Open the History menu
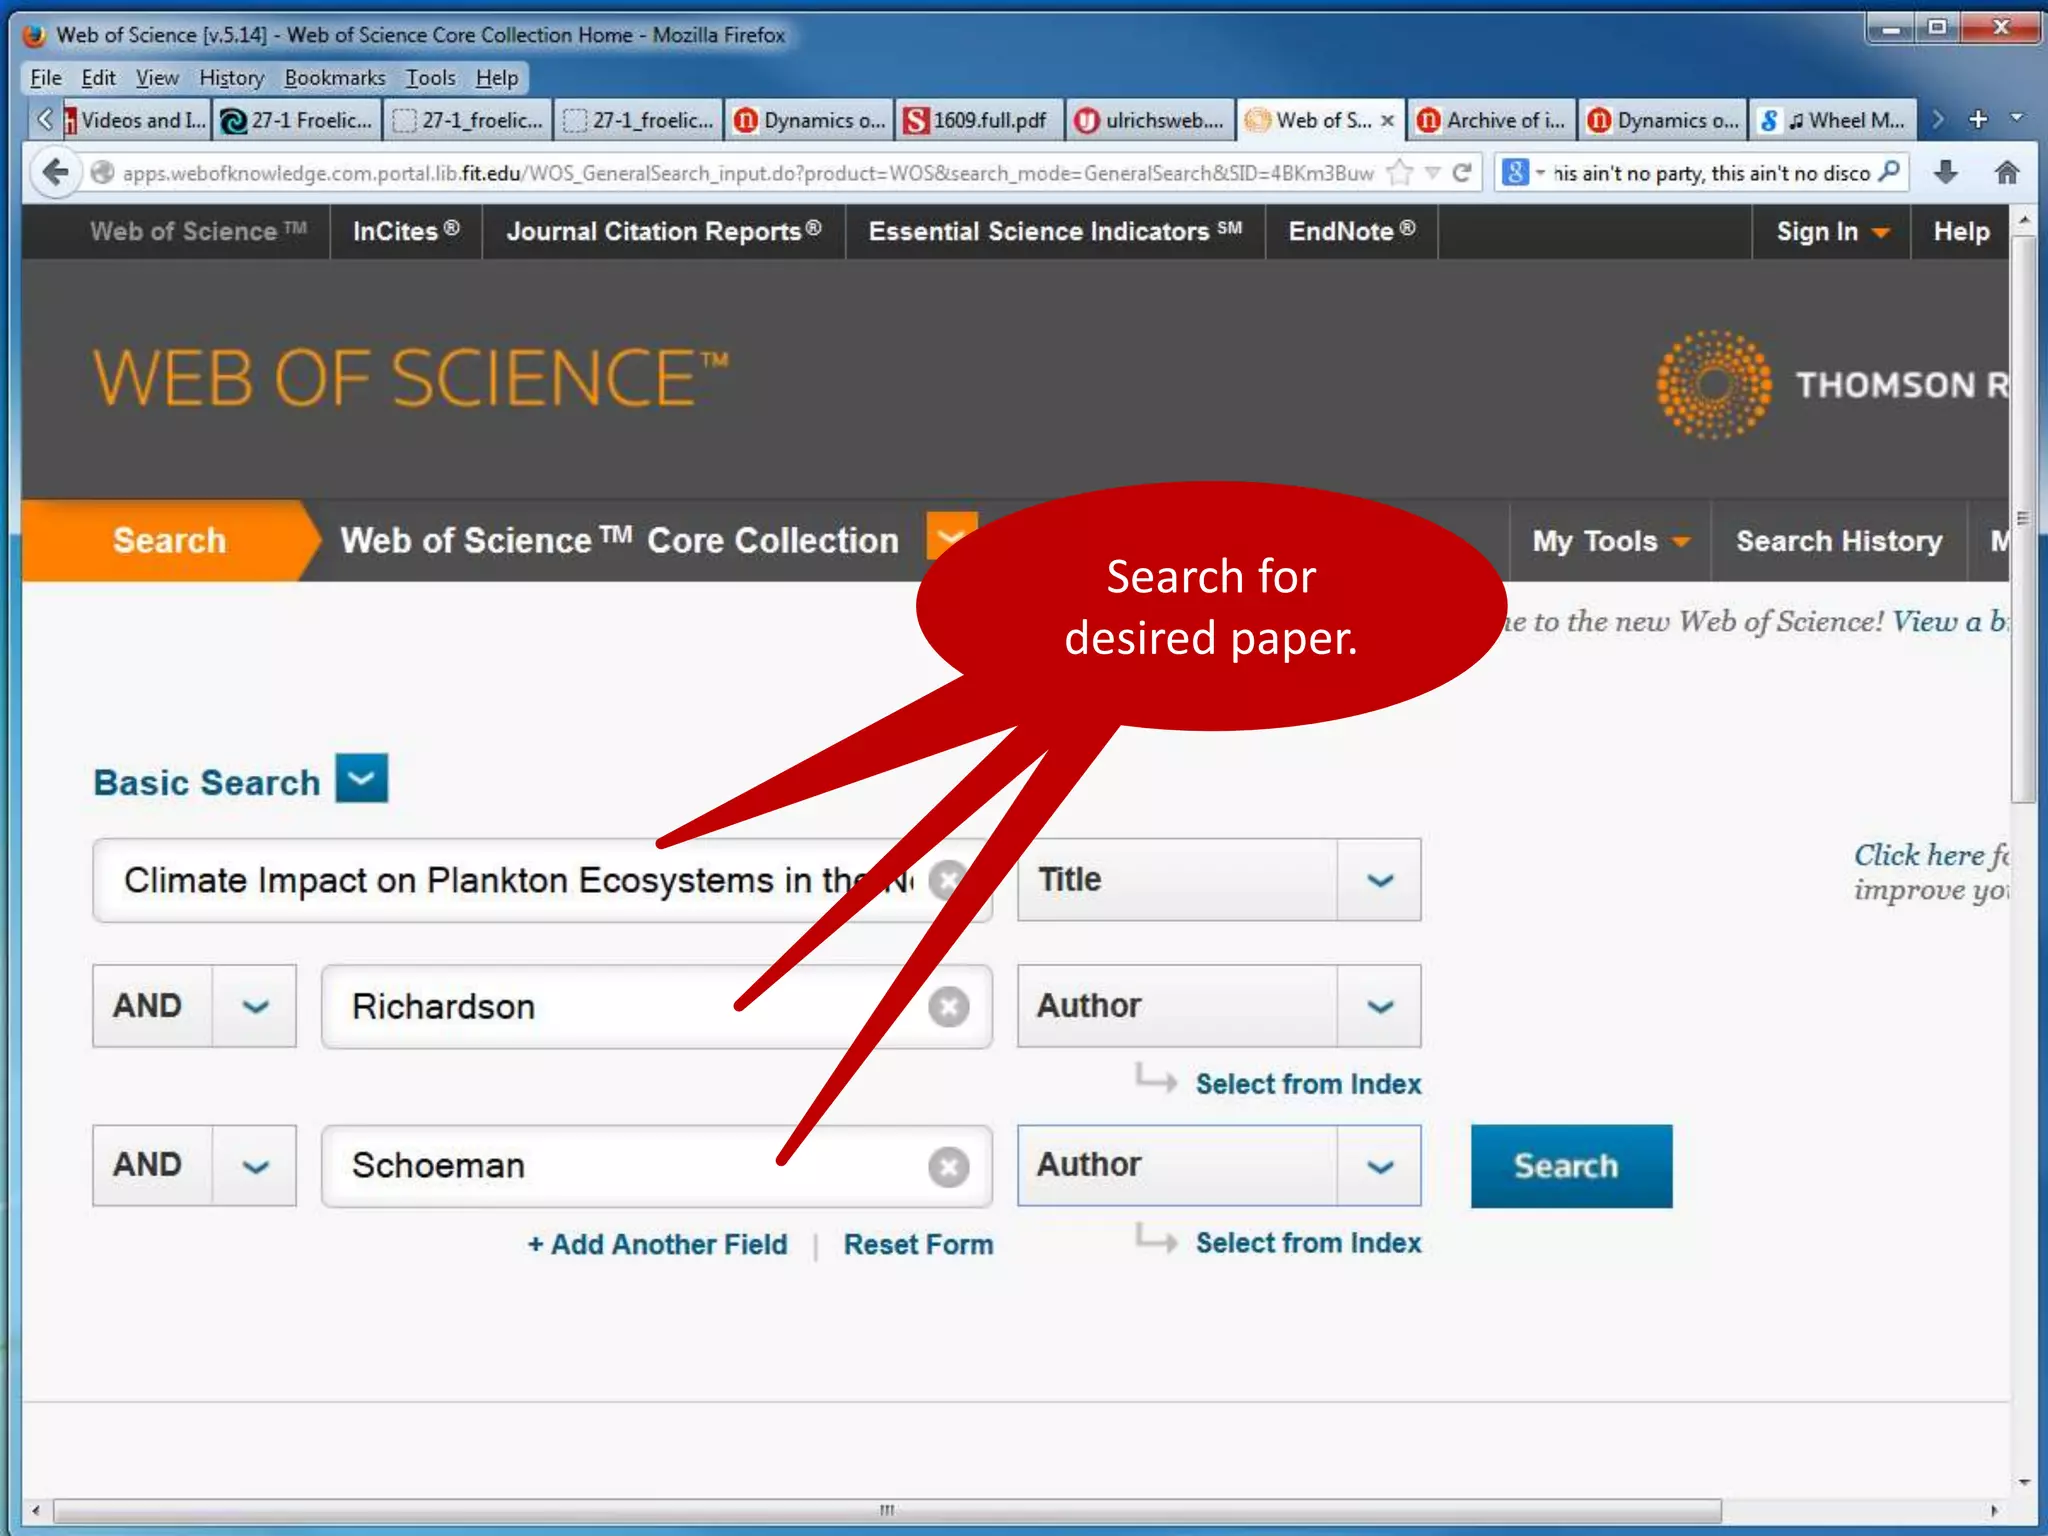This screenshot has height=1536, width=2048. point(231,77)
